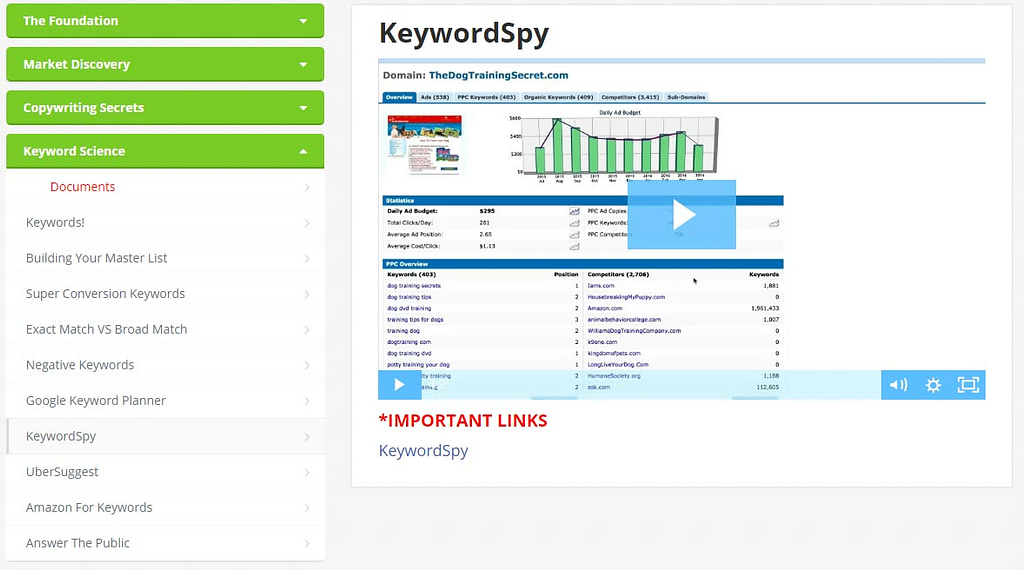Click the TheDogTrainingSecret.com domain text
Viewport: 1024px width, 570px height.
coord(498,75)
